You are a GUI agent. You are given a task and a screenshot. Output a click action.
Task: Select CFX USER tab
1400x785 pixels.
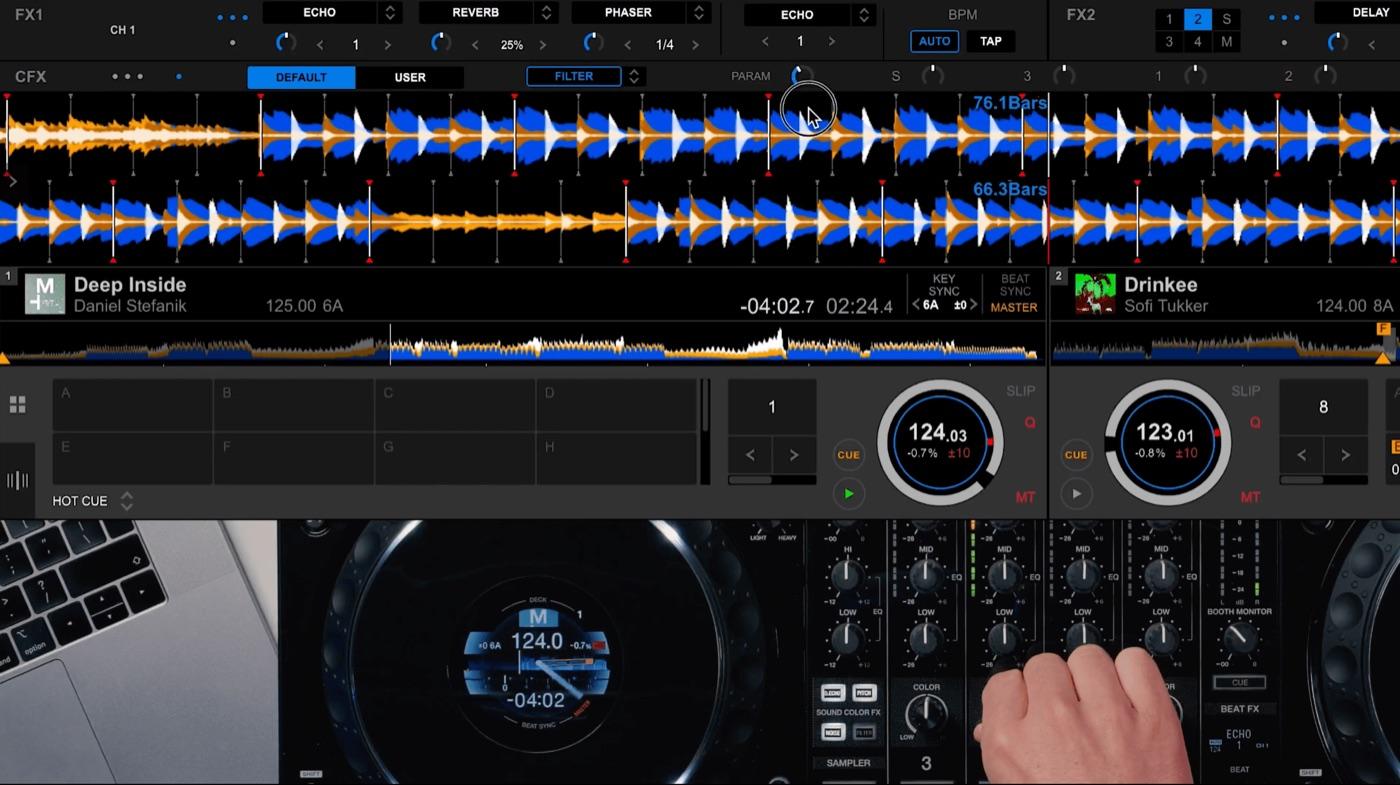point(410,78)
